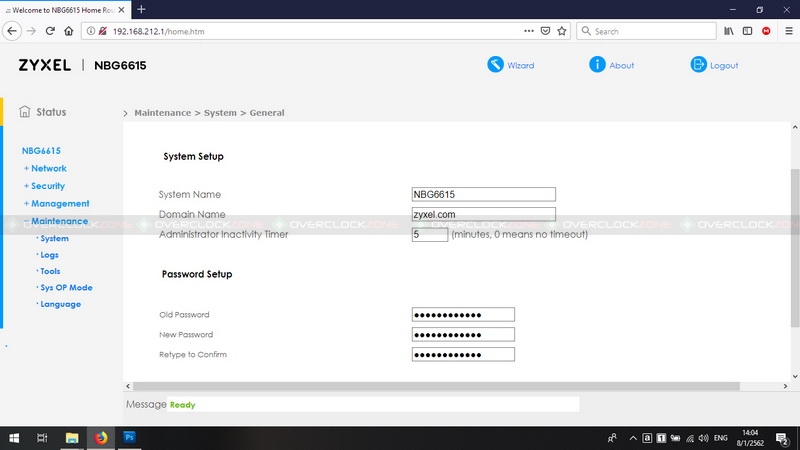Show hidden system tray icons
Screen dimensions: 800x450
[x=633, y=438]
